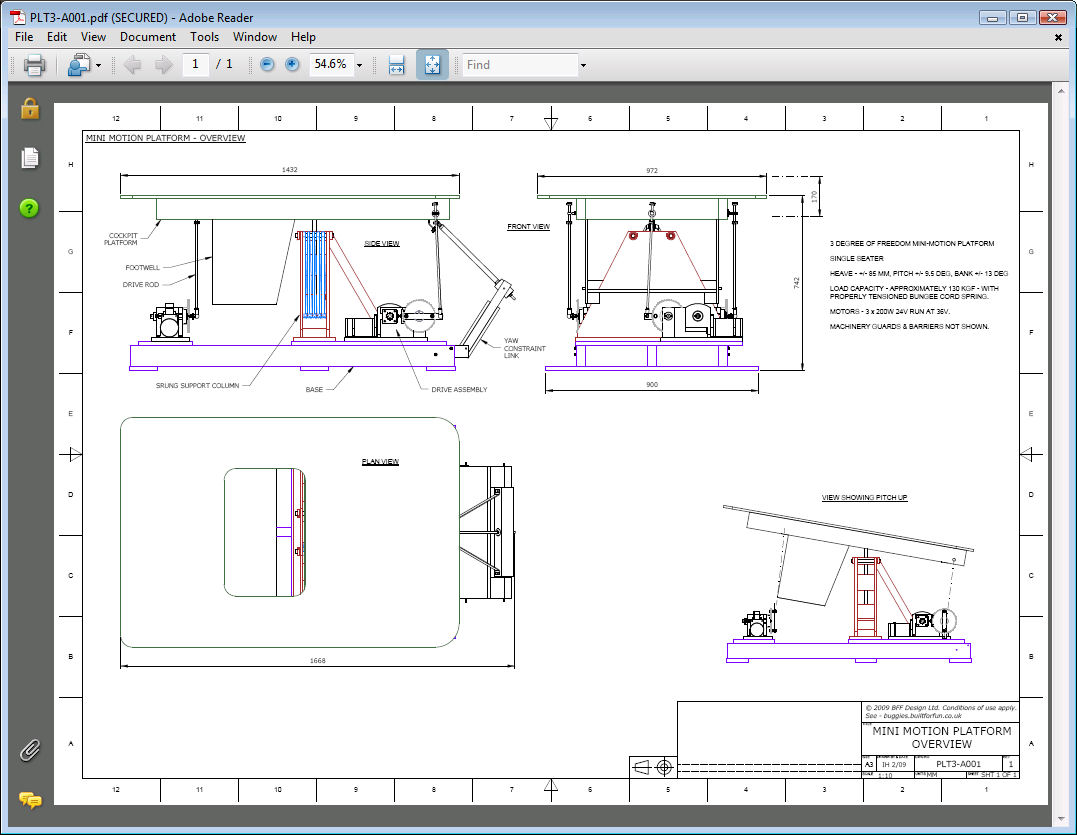
Task: Click the collaborate/share icon
Action: [78, 65]
